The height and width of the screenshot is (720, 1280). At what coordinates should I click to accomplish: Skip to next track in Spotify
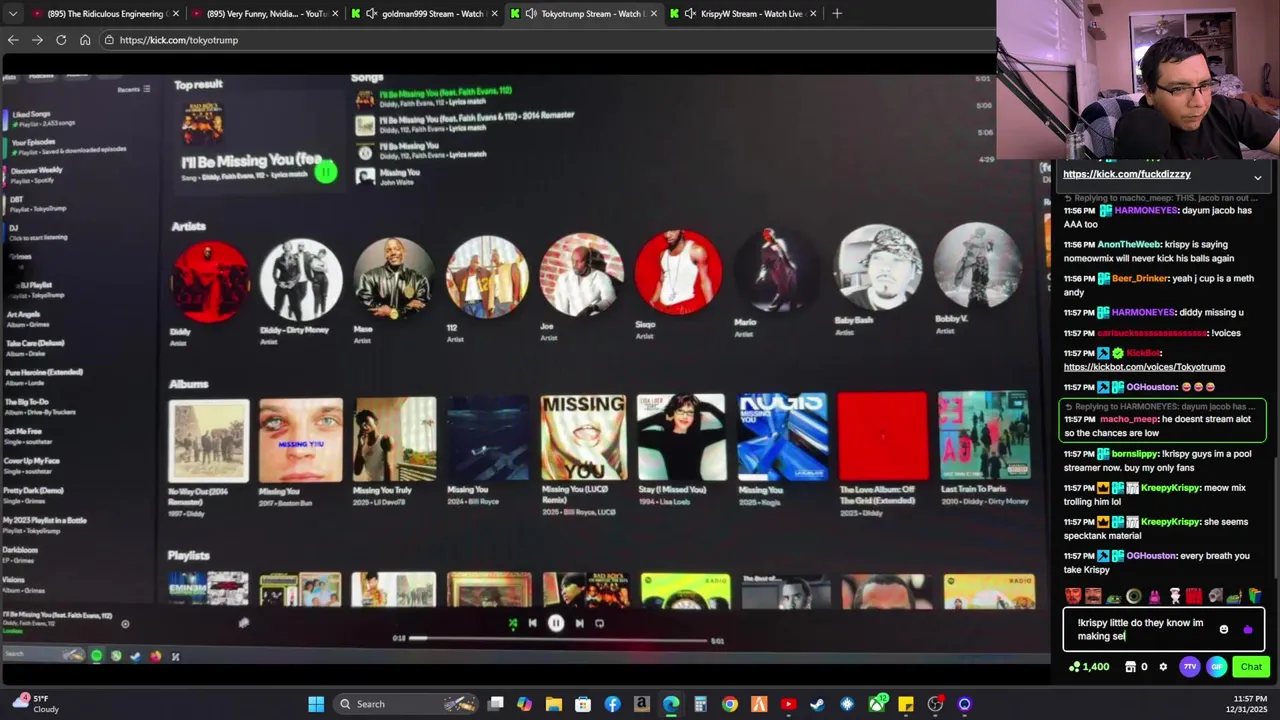(x=579, y=623)
